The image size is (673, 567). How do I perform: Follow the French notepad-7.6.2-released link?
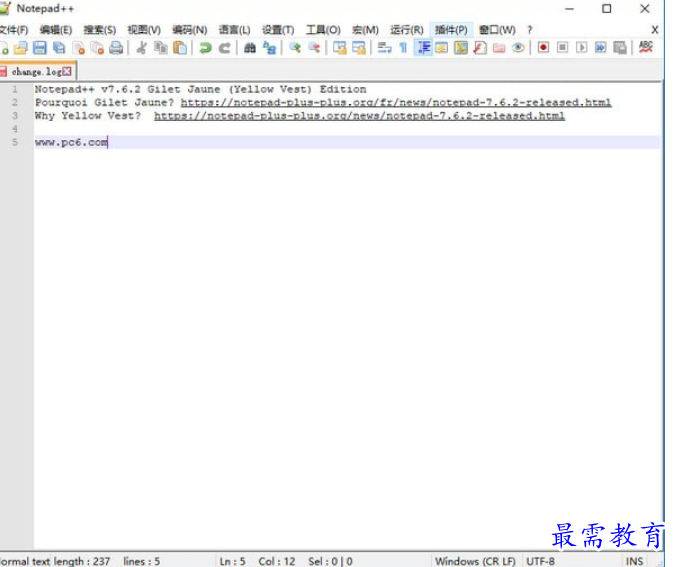click(396, 103)
